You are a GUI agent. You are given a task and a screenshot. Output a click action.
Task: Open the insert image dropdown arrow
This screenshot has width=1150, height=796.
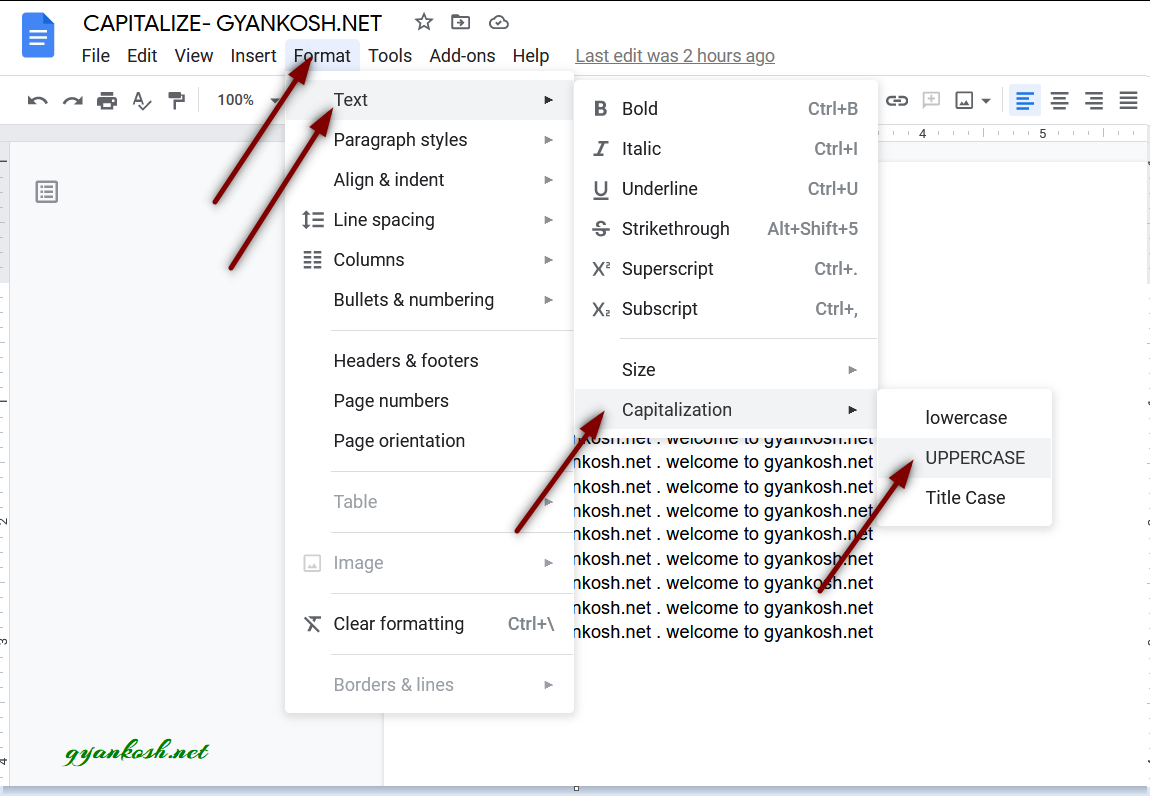(x=985, y=99)
